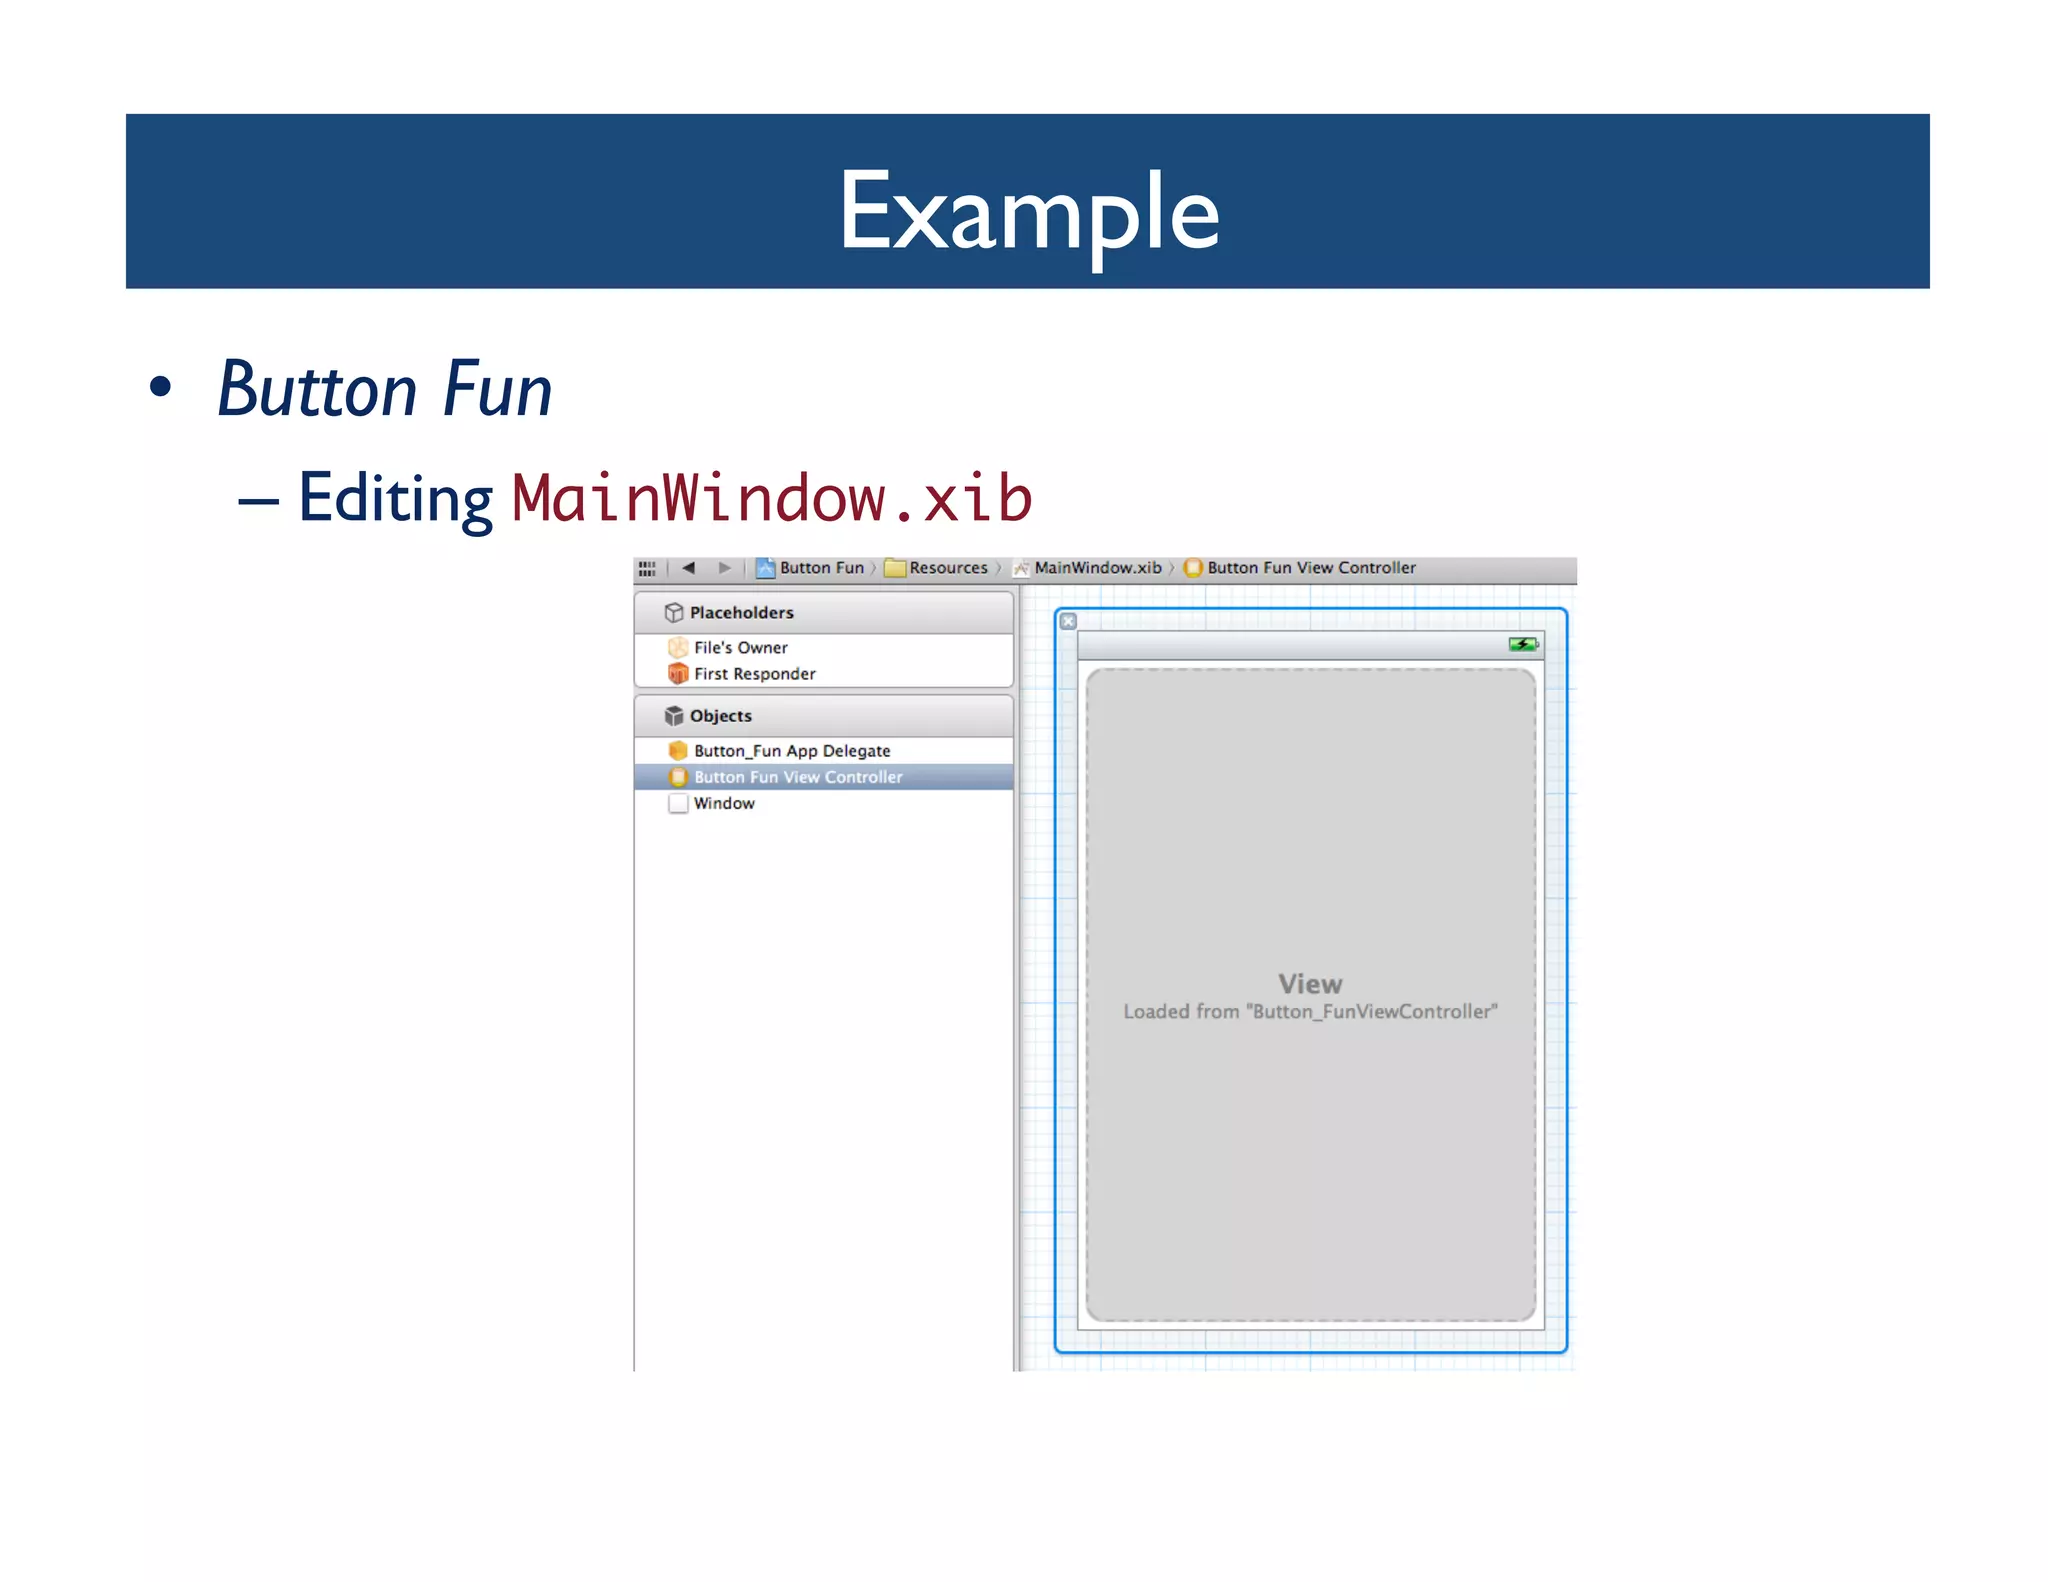The image size is (2048, 1582).
Task: Go back with the left arrow in jump bar
Action: click(688, 568)
